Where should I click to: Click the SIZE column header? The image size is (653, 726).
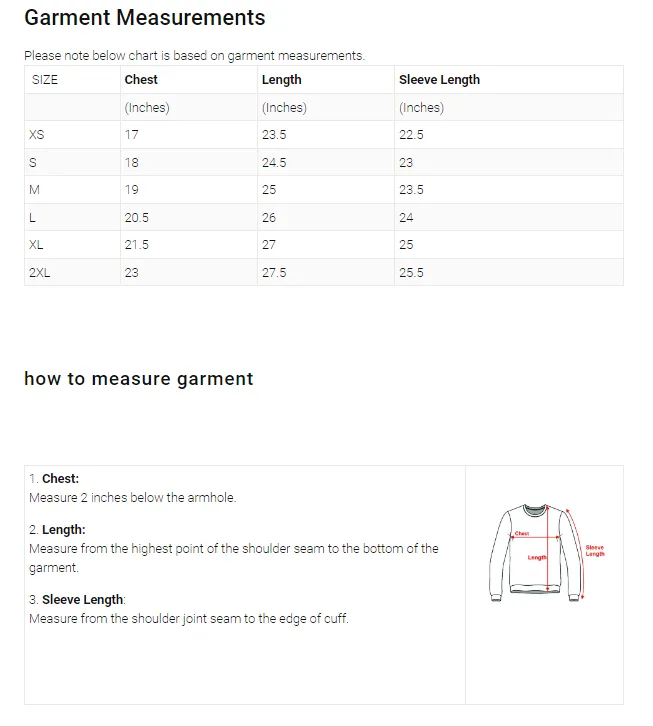point(45,80)
